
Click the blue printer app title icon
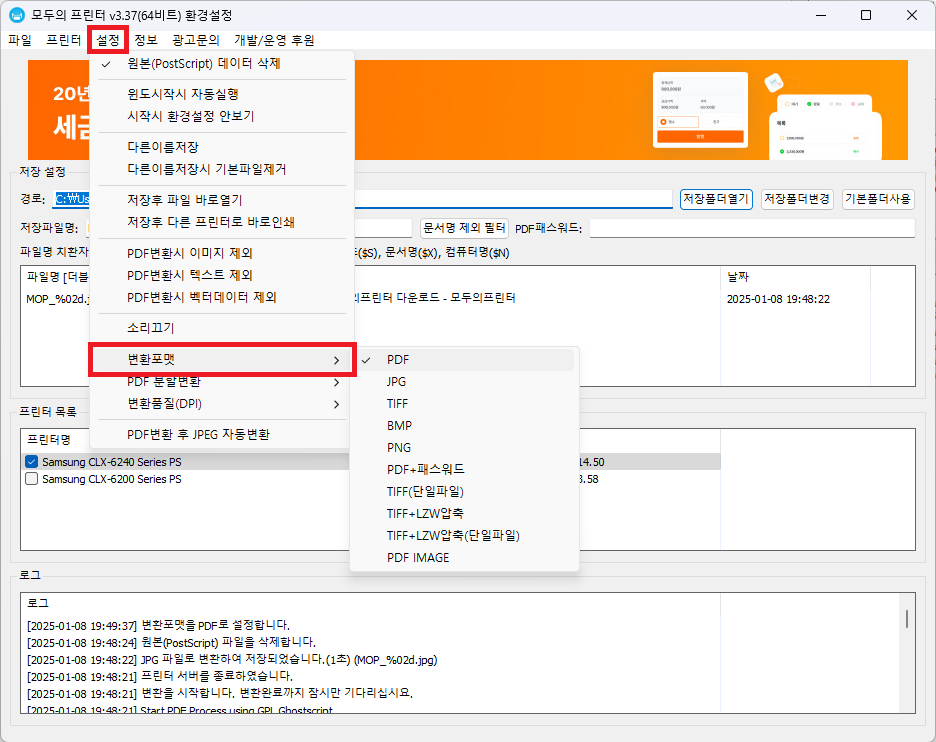pyautogui.click(x=17, y=15)
